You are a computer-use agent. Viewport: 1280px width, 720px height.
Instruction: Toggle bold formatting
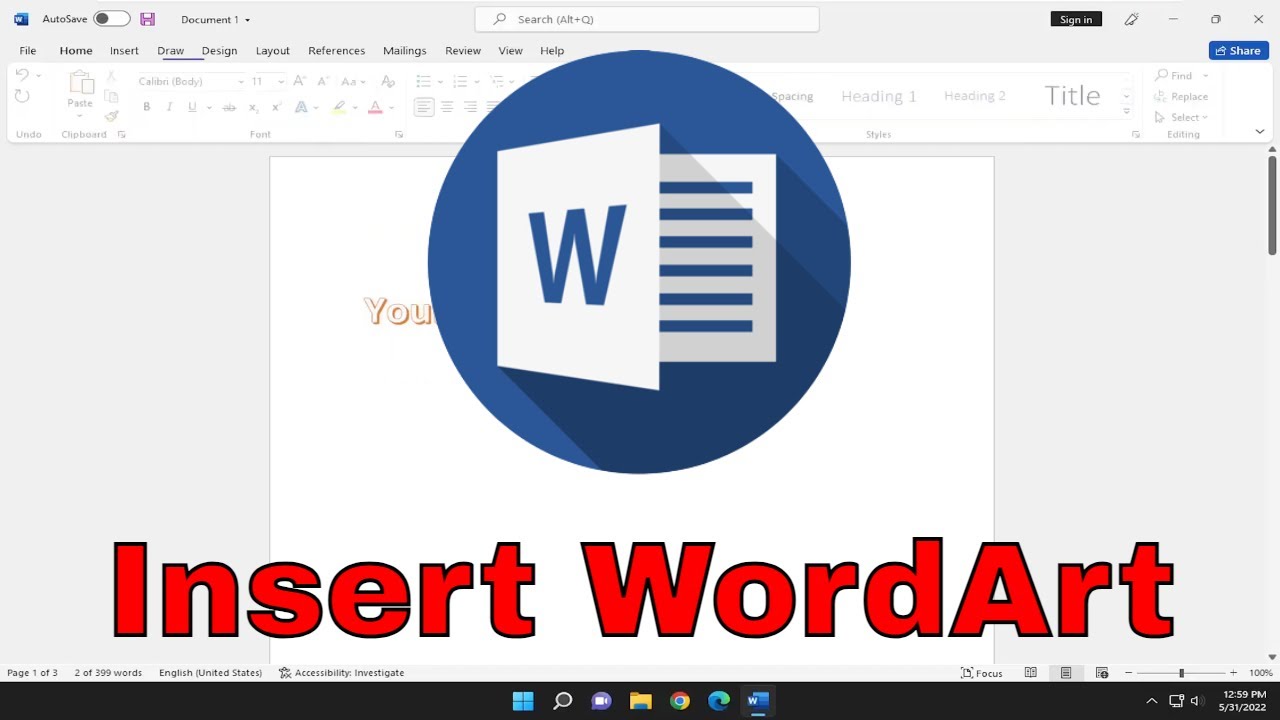[x=147, y=107]
